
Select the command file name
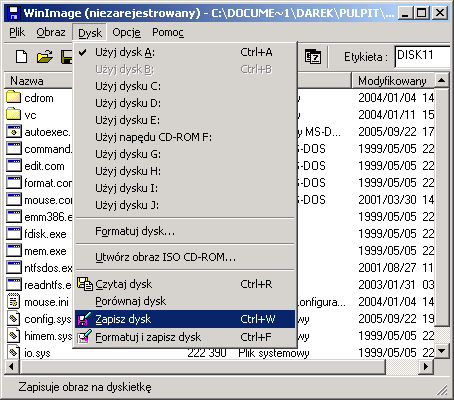(48, 149)
